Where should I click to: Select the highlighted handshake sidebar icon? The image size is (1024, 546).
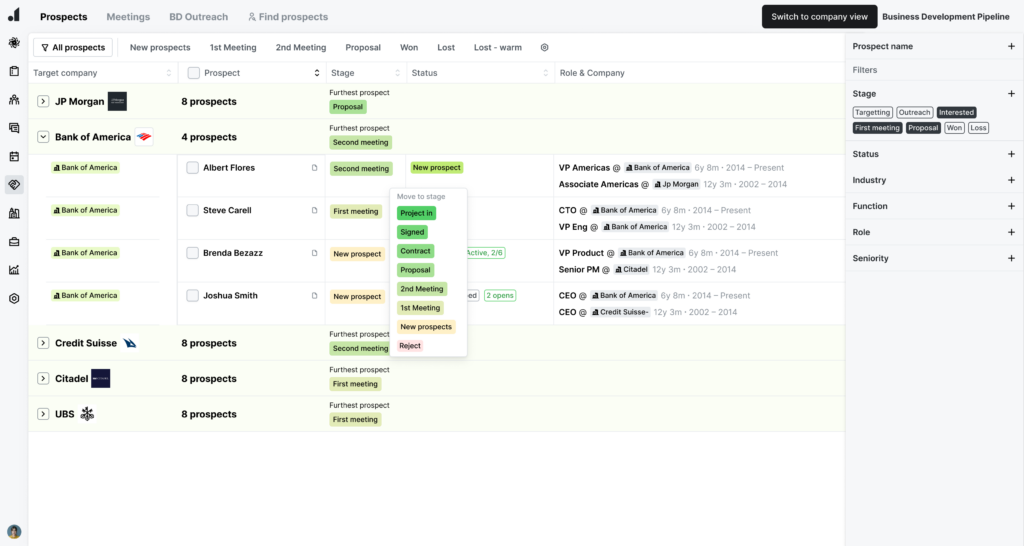click(14, 185)
